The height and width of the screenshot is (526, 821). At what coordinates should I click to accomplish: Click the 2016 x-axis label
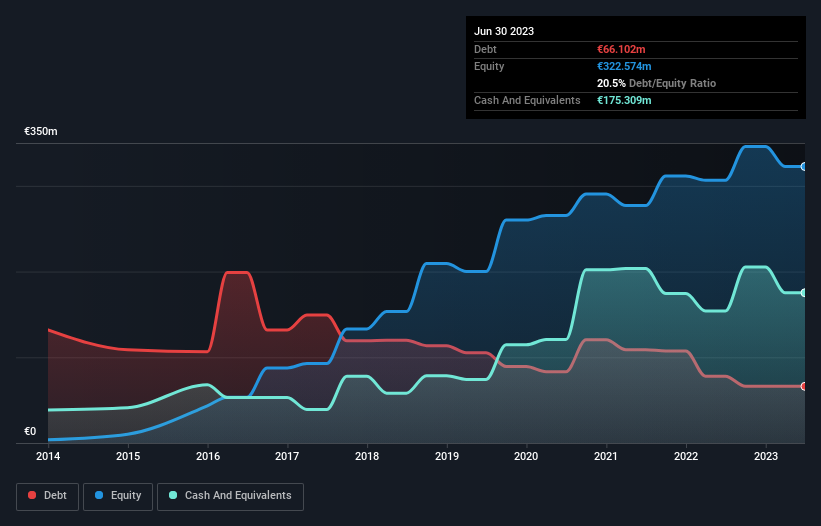pos(208,456)
